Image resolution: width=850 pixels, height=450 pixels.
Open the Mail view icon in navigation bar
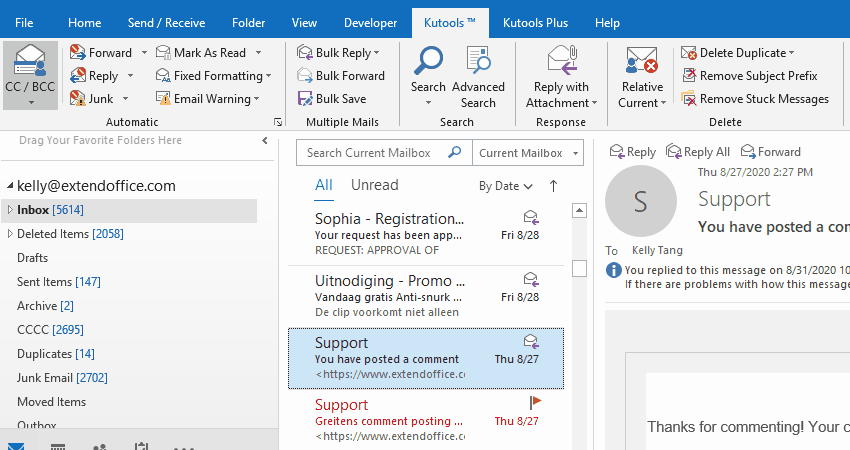16,446
